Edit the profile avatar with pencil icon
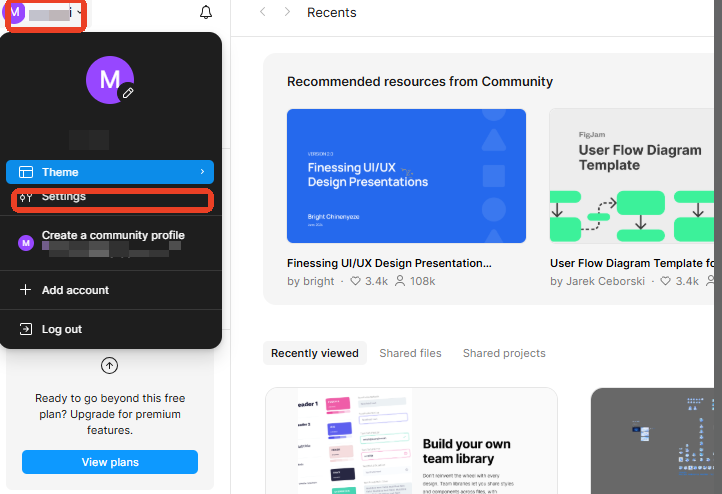Viewport: 722px width, 494px height. pos(128,93)
